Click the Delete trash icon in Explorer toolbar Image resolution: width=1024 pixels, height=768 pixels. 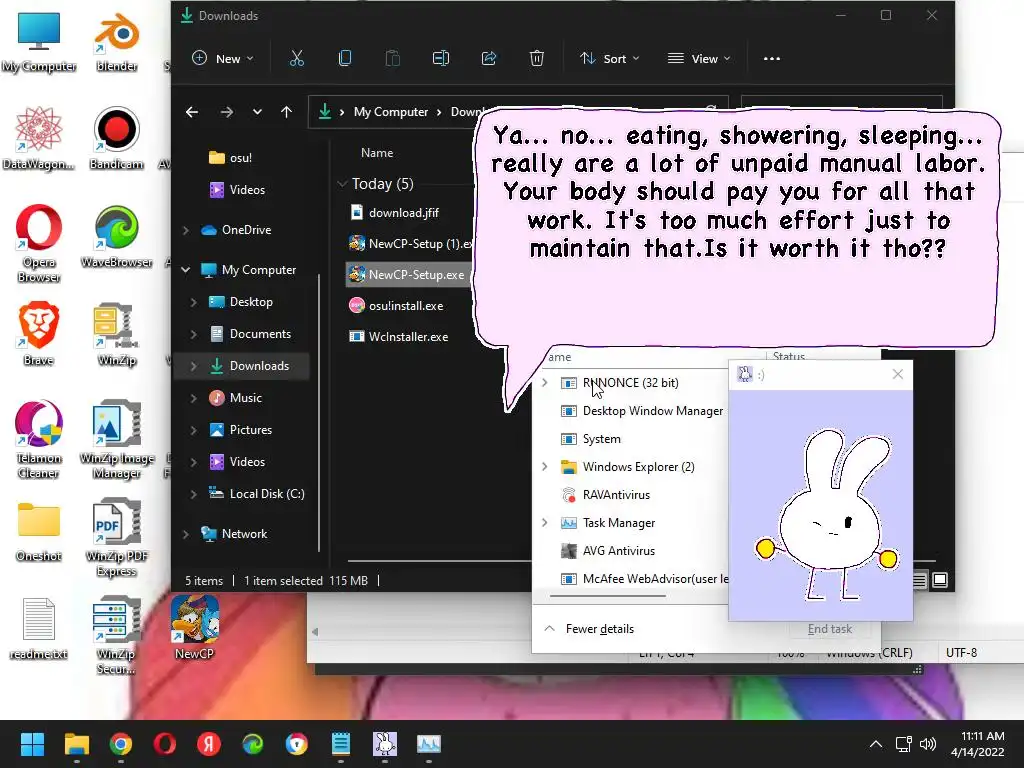537,59
